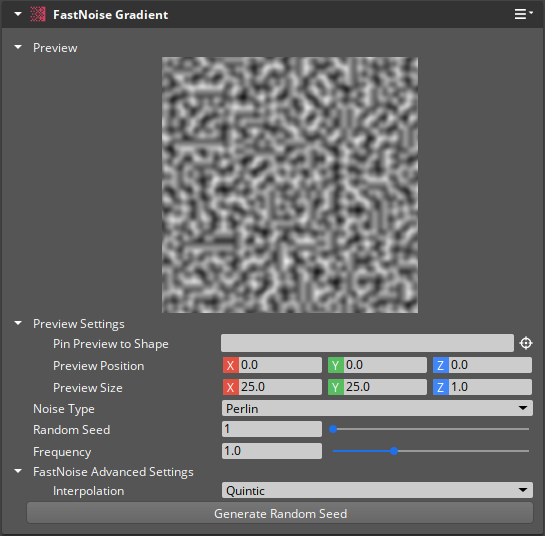Click the Random Seed number field

(x=272, y=429)
